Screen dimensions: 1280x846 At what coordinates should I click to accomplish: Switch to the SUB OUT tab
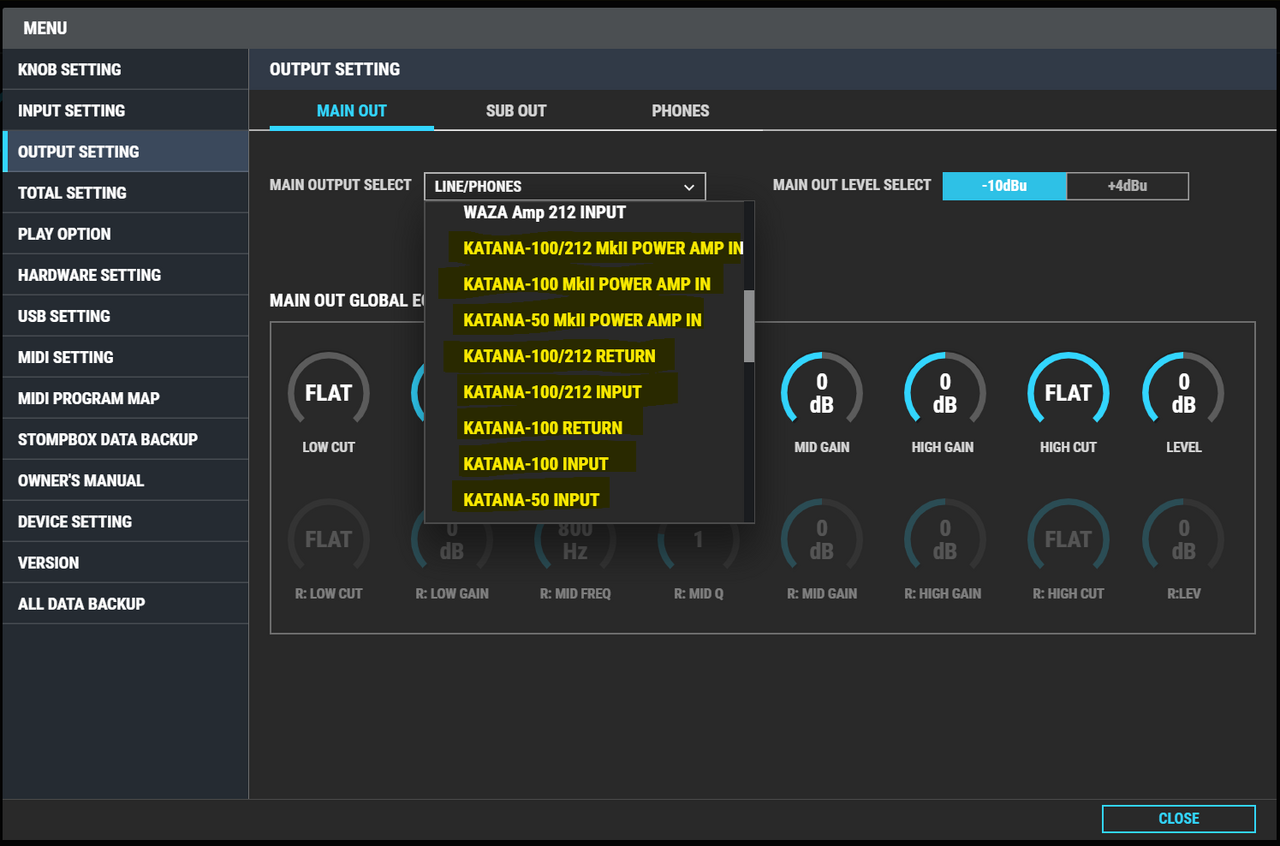516,111
